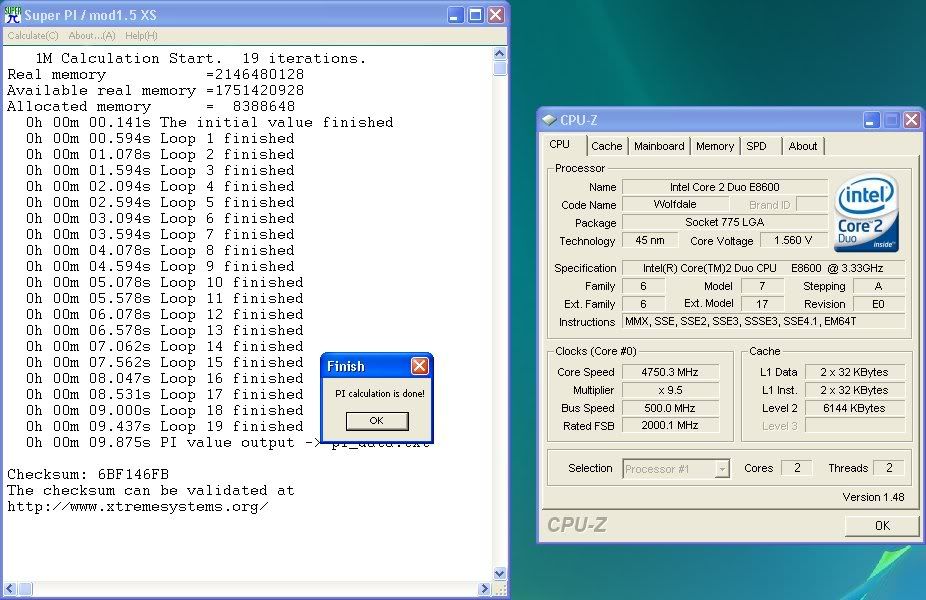Minimize the Super PI window
Image resolution: width=926 pixels, height=600 pixels.
[x=455, y=15]
